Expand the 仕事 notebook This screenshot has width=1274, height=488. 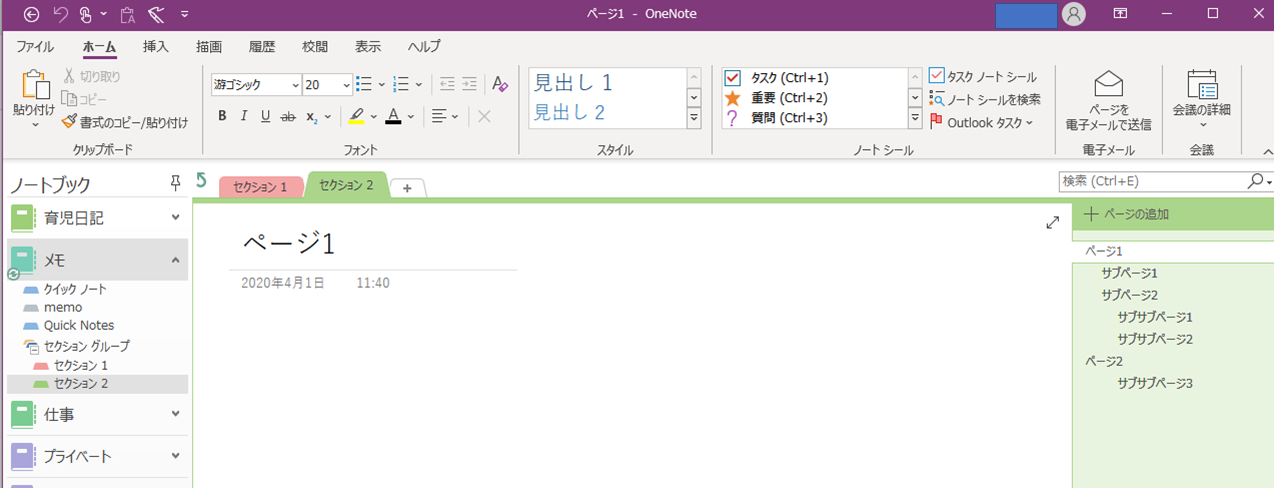tap(175, 413)
